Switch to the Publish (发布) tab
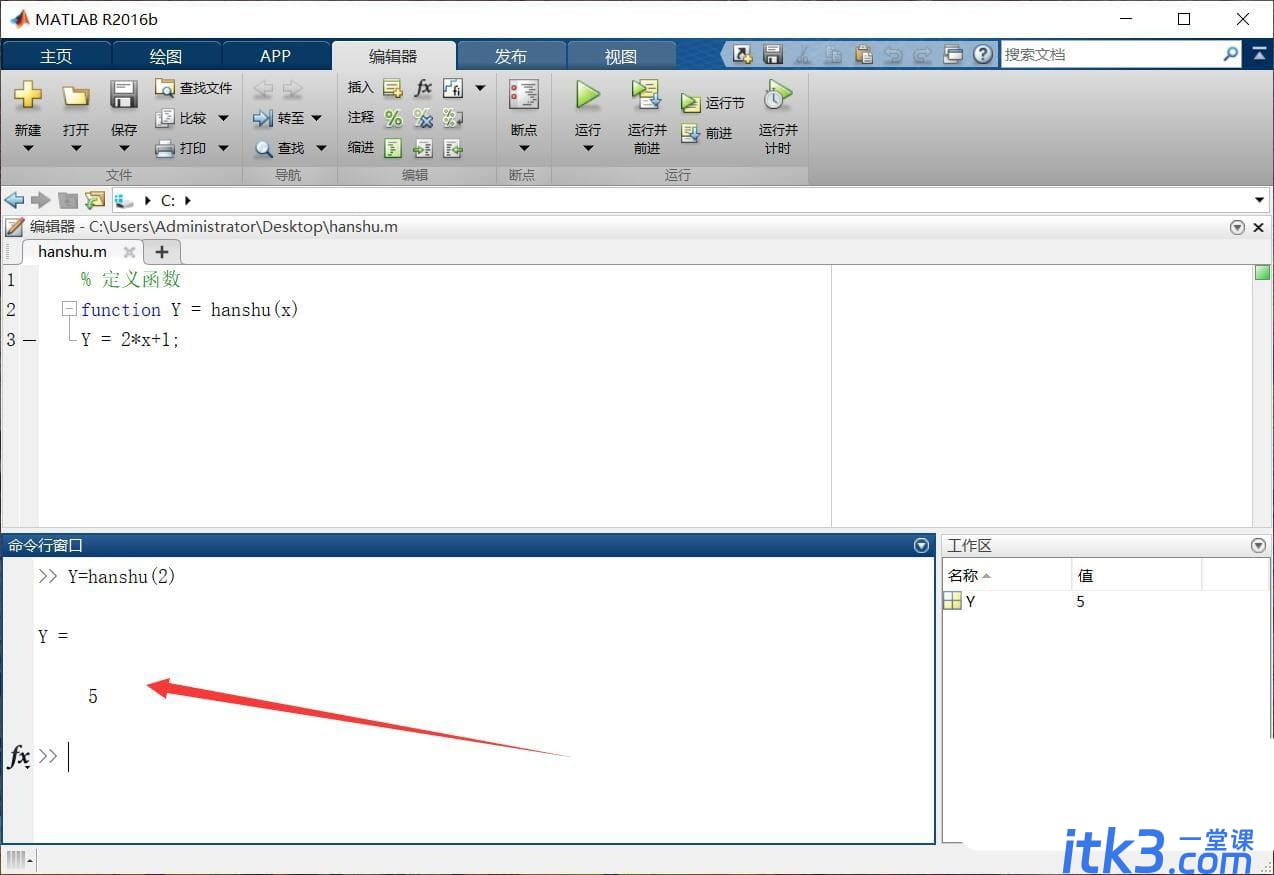 coord(511,56)
